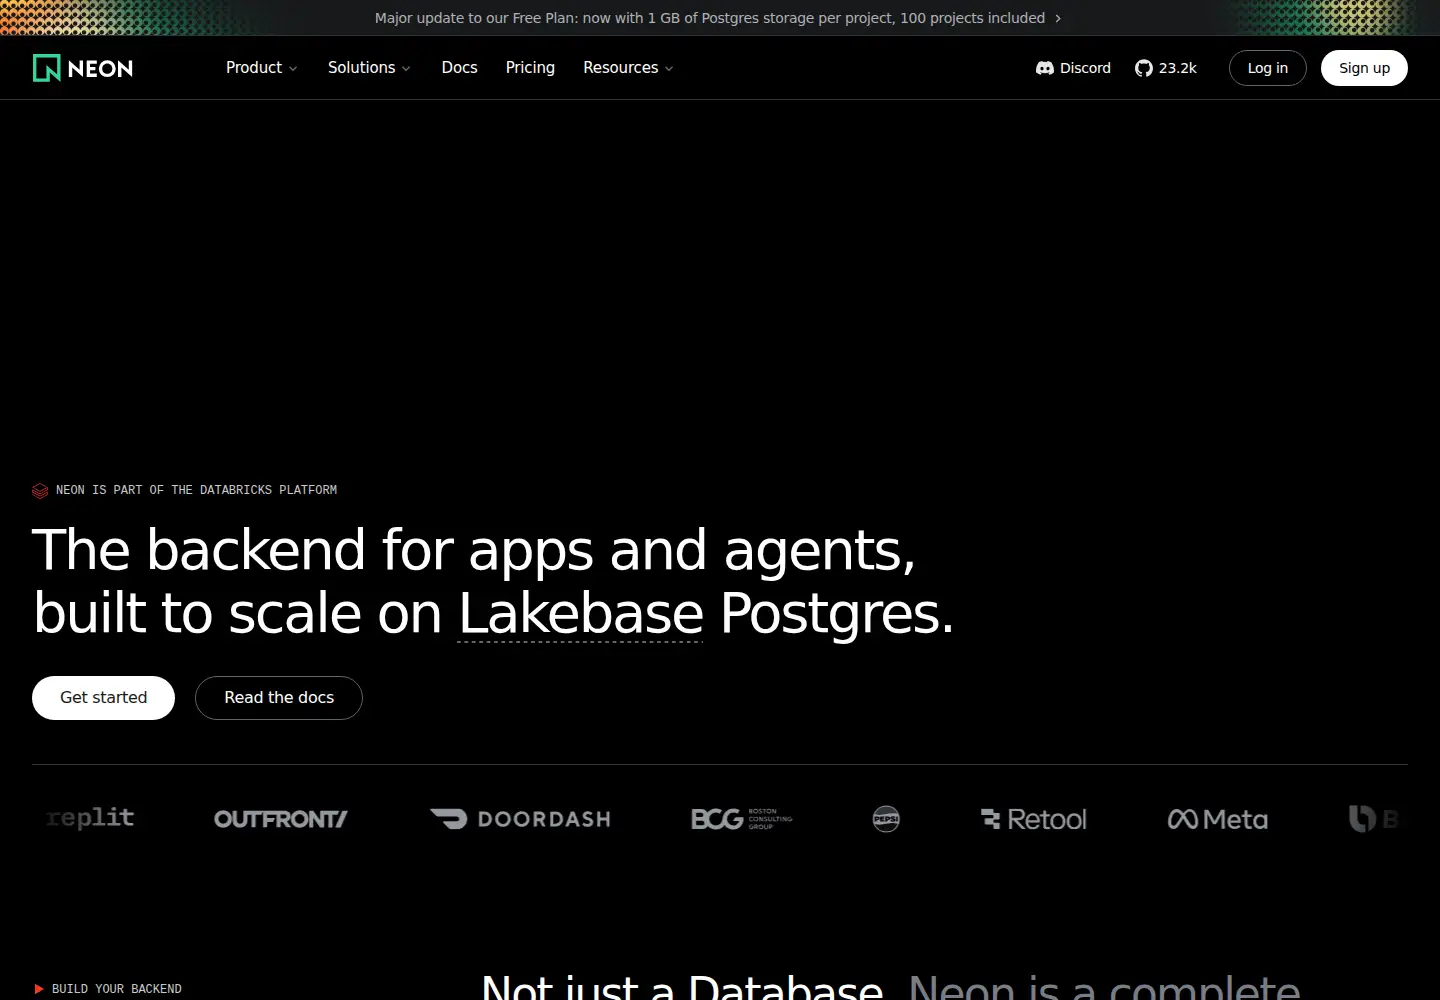This screenshot has width=1440, height=1000.
Task: Open the GitHub icon with 23.2k stars
Action: click(x=1144, y=68)
